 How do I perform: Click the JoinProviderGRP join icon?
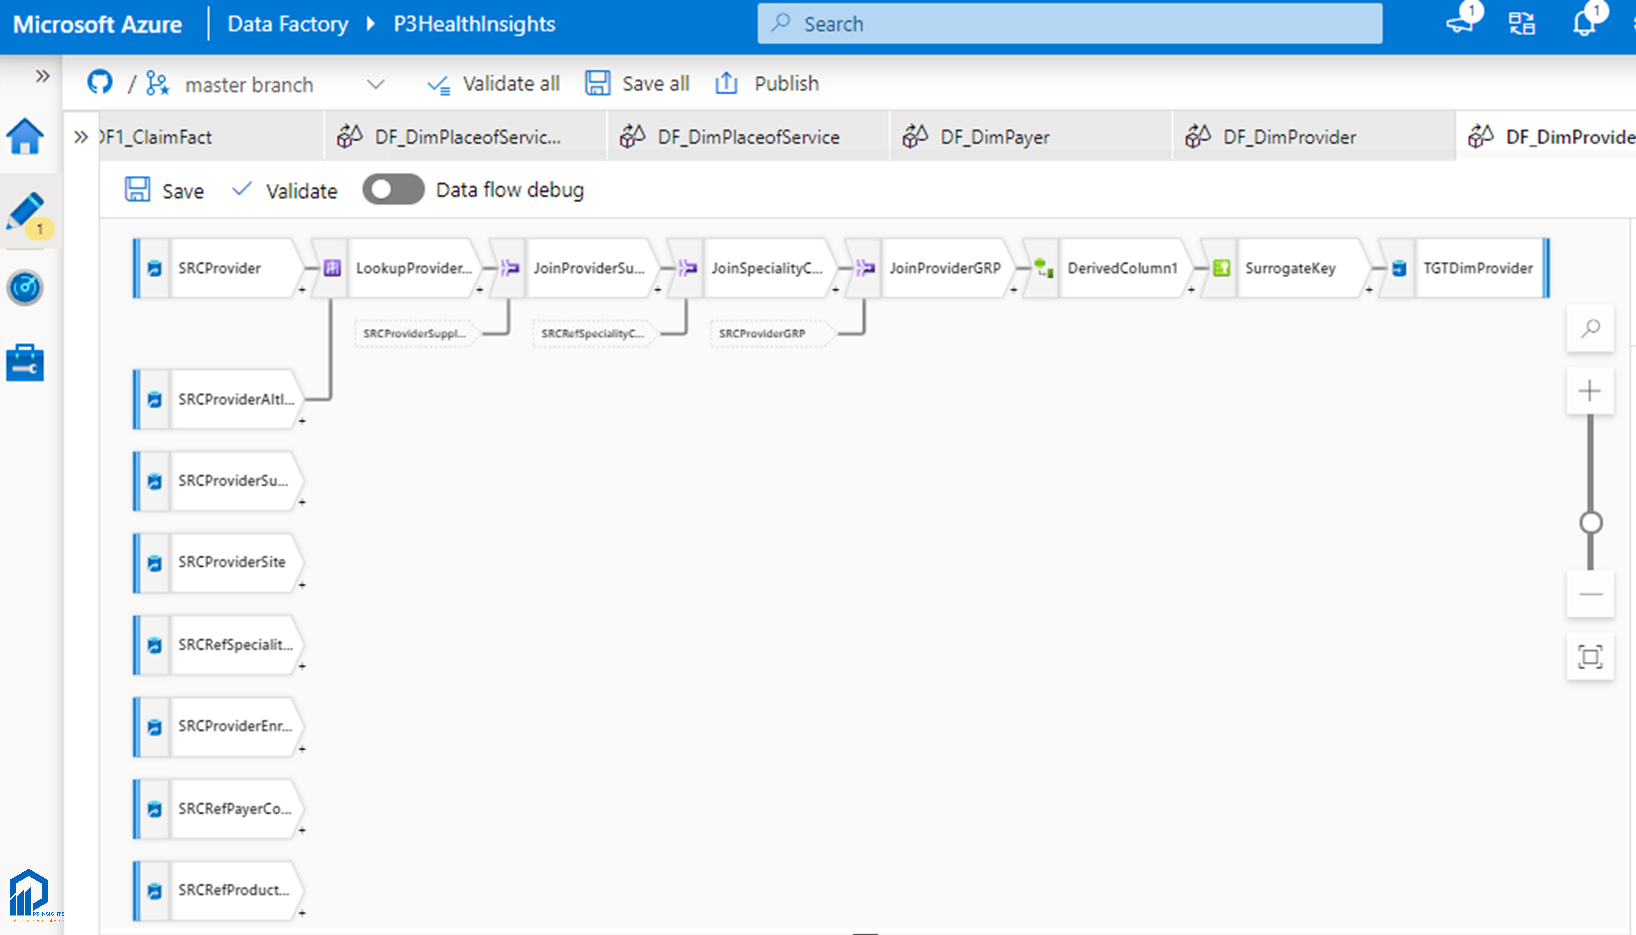point(866,268)
